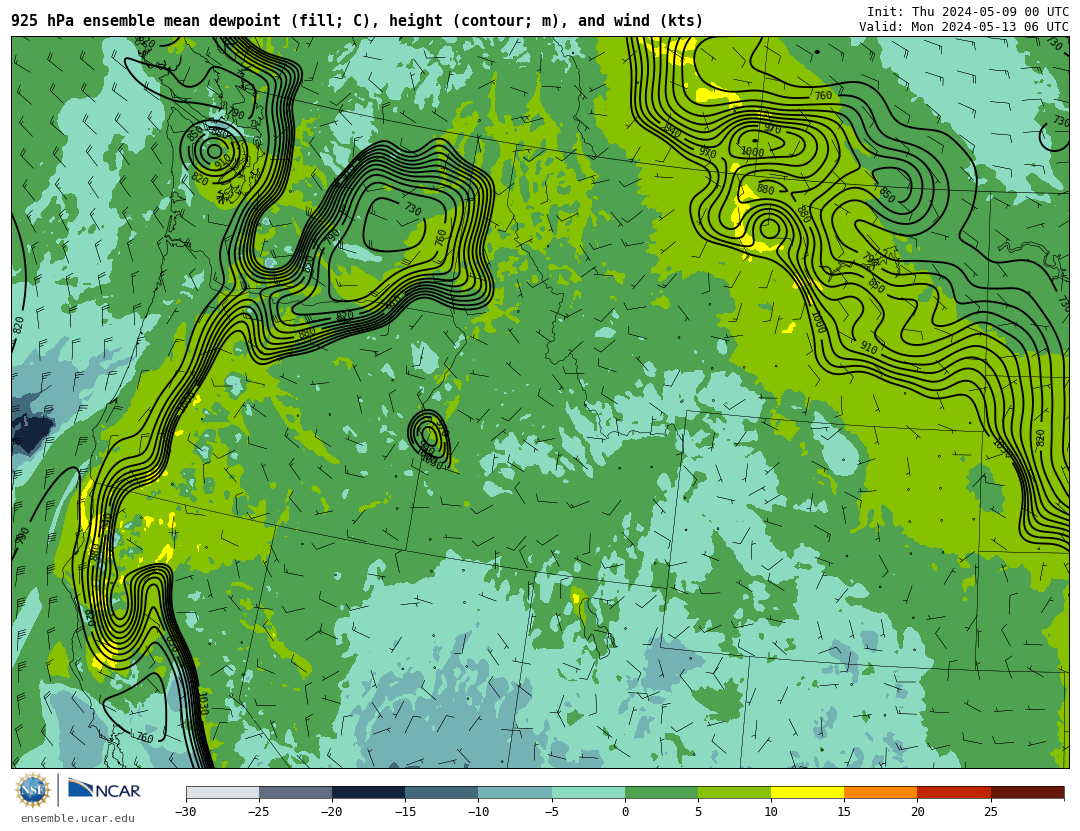This screenshot has height=831, width=1080.
Task: Click the colorbar tick label '15'
Action: (844, 812)
